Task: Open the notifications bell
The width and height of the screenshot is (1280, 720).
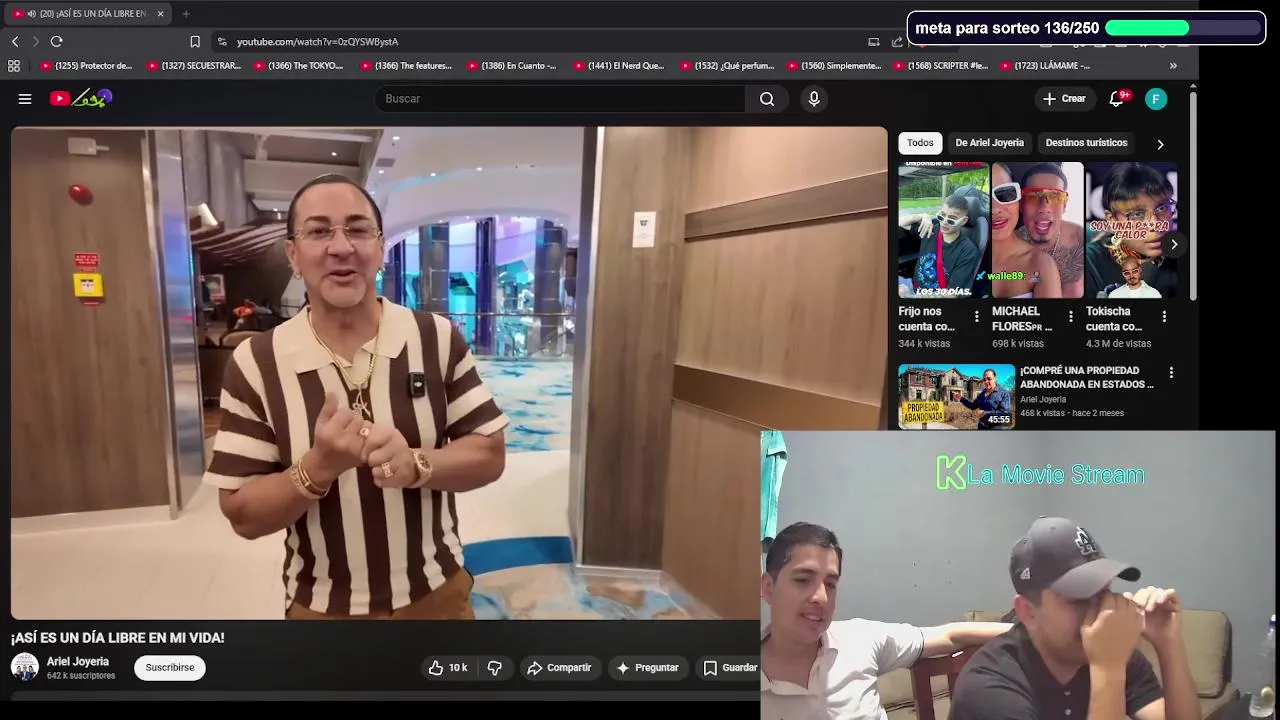Action: coord(1117,99)
